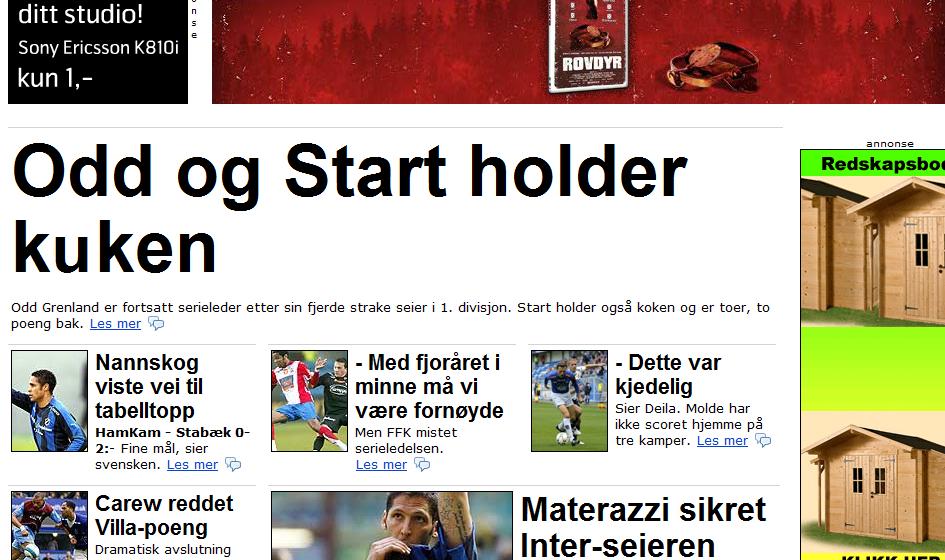Open the Materazzi photo
The height and width of the screenshot is (560, 945).
point(392,526)
